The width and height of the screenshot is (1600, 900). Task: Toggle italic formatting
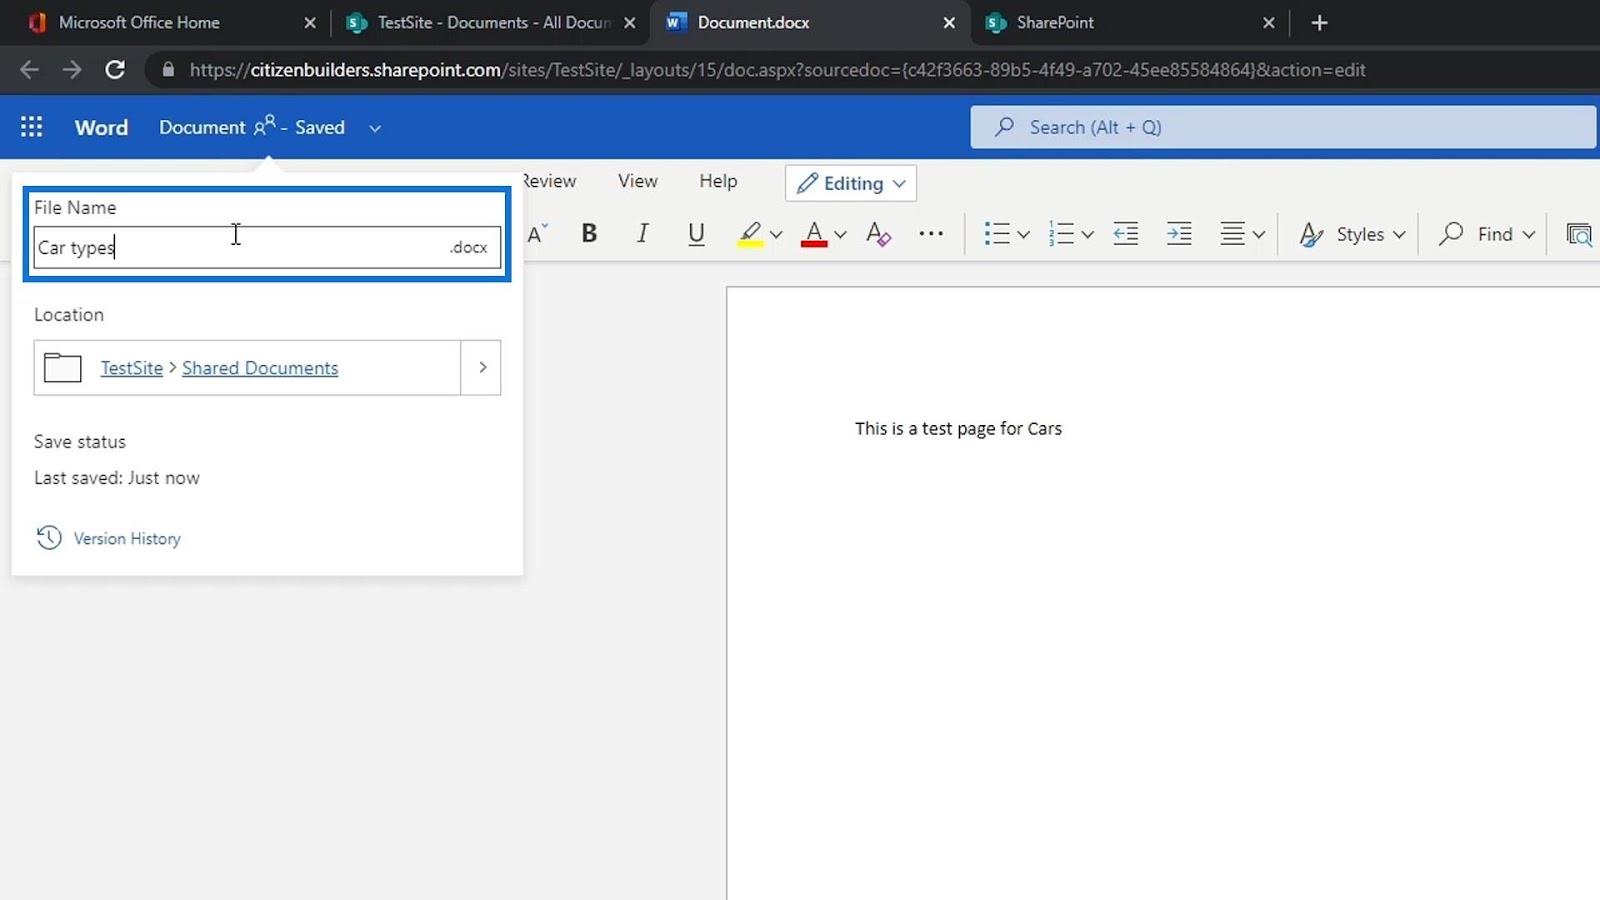642,234
